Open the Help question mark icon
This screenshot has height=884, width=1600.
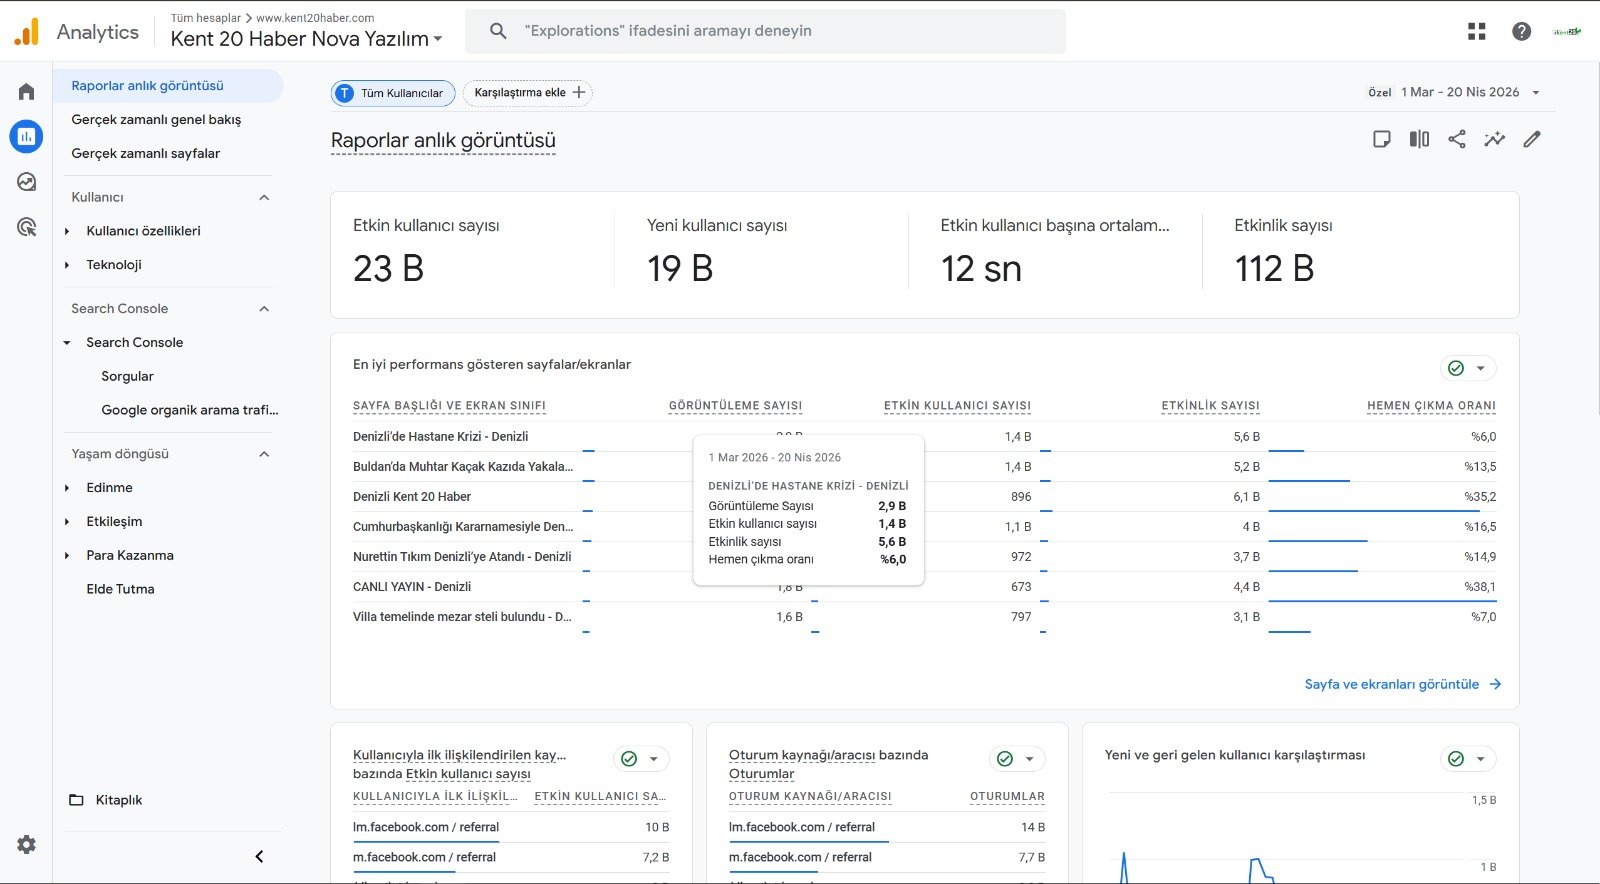point(1521,31)
